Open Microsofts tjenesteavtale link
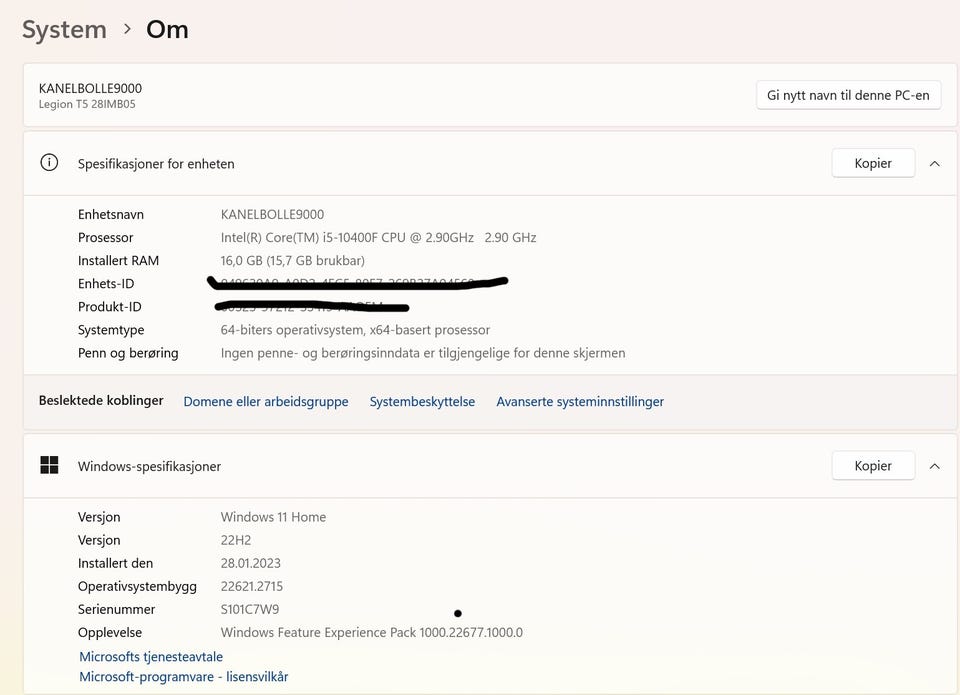The width and height of the screenshot is (960, 695). (x=151, y=656)
